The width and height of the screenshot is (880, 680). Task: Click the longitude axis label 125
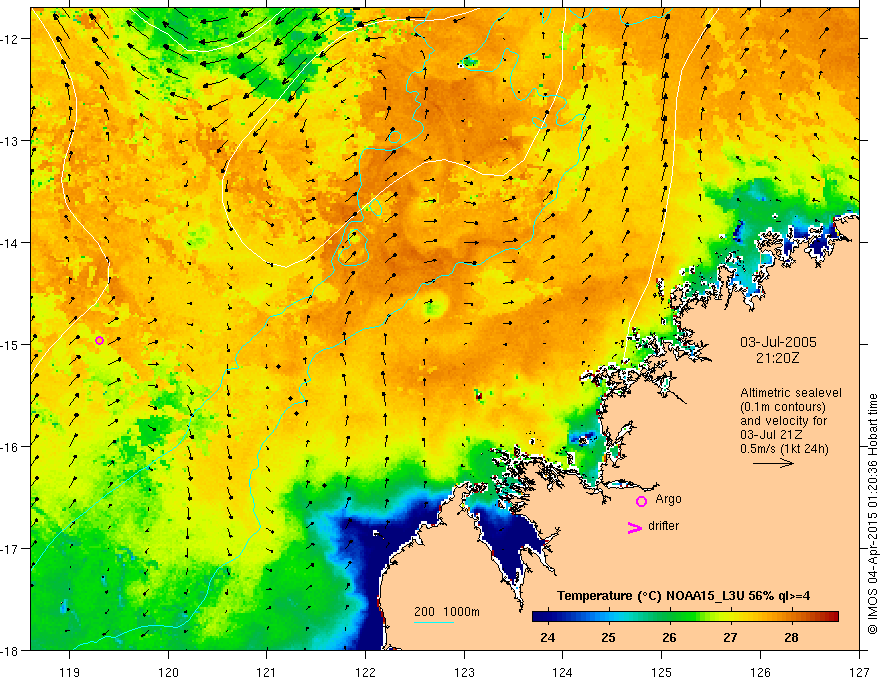[x=662, y=672]
